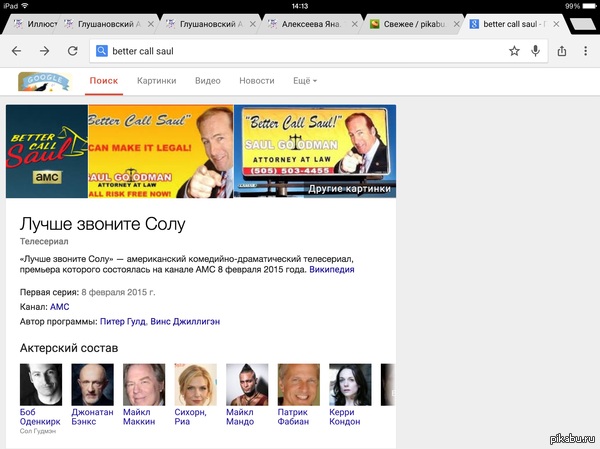Open Майкл Мандо's photo
Screen dimensions: 600x449
(x=247, y=385)
